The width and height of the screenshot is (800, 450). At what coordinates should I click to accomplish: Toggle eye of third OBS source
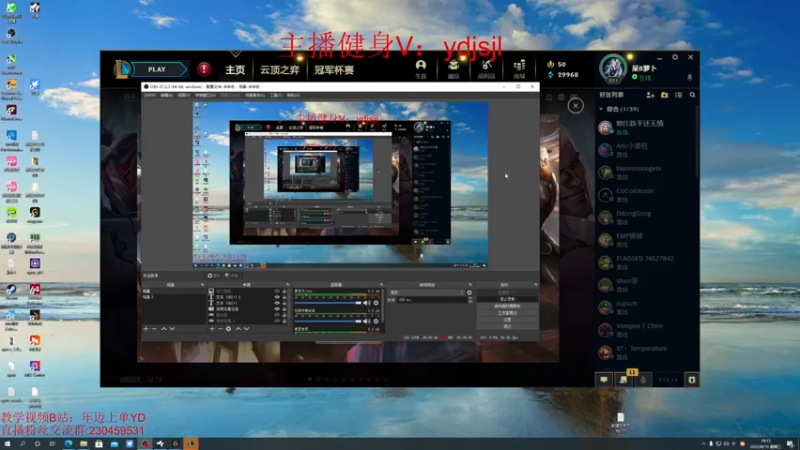click(x=277, y=303)
